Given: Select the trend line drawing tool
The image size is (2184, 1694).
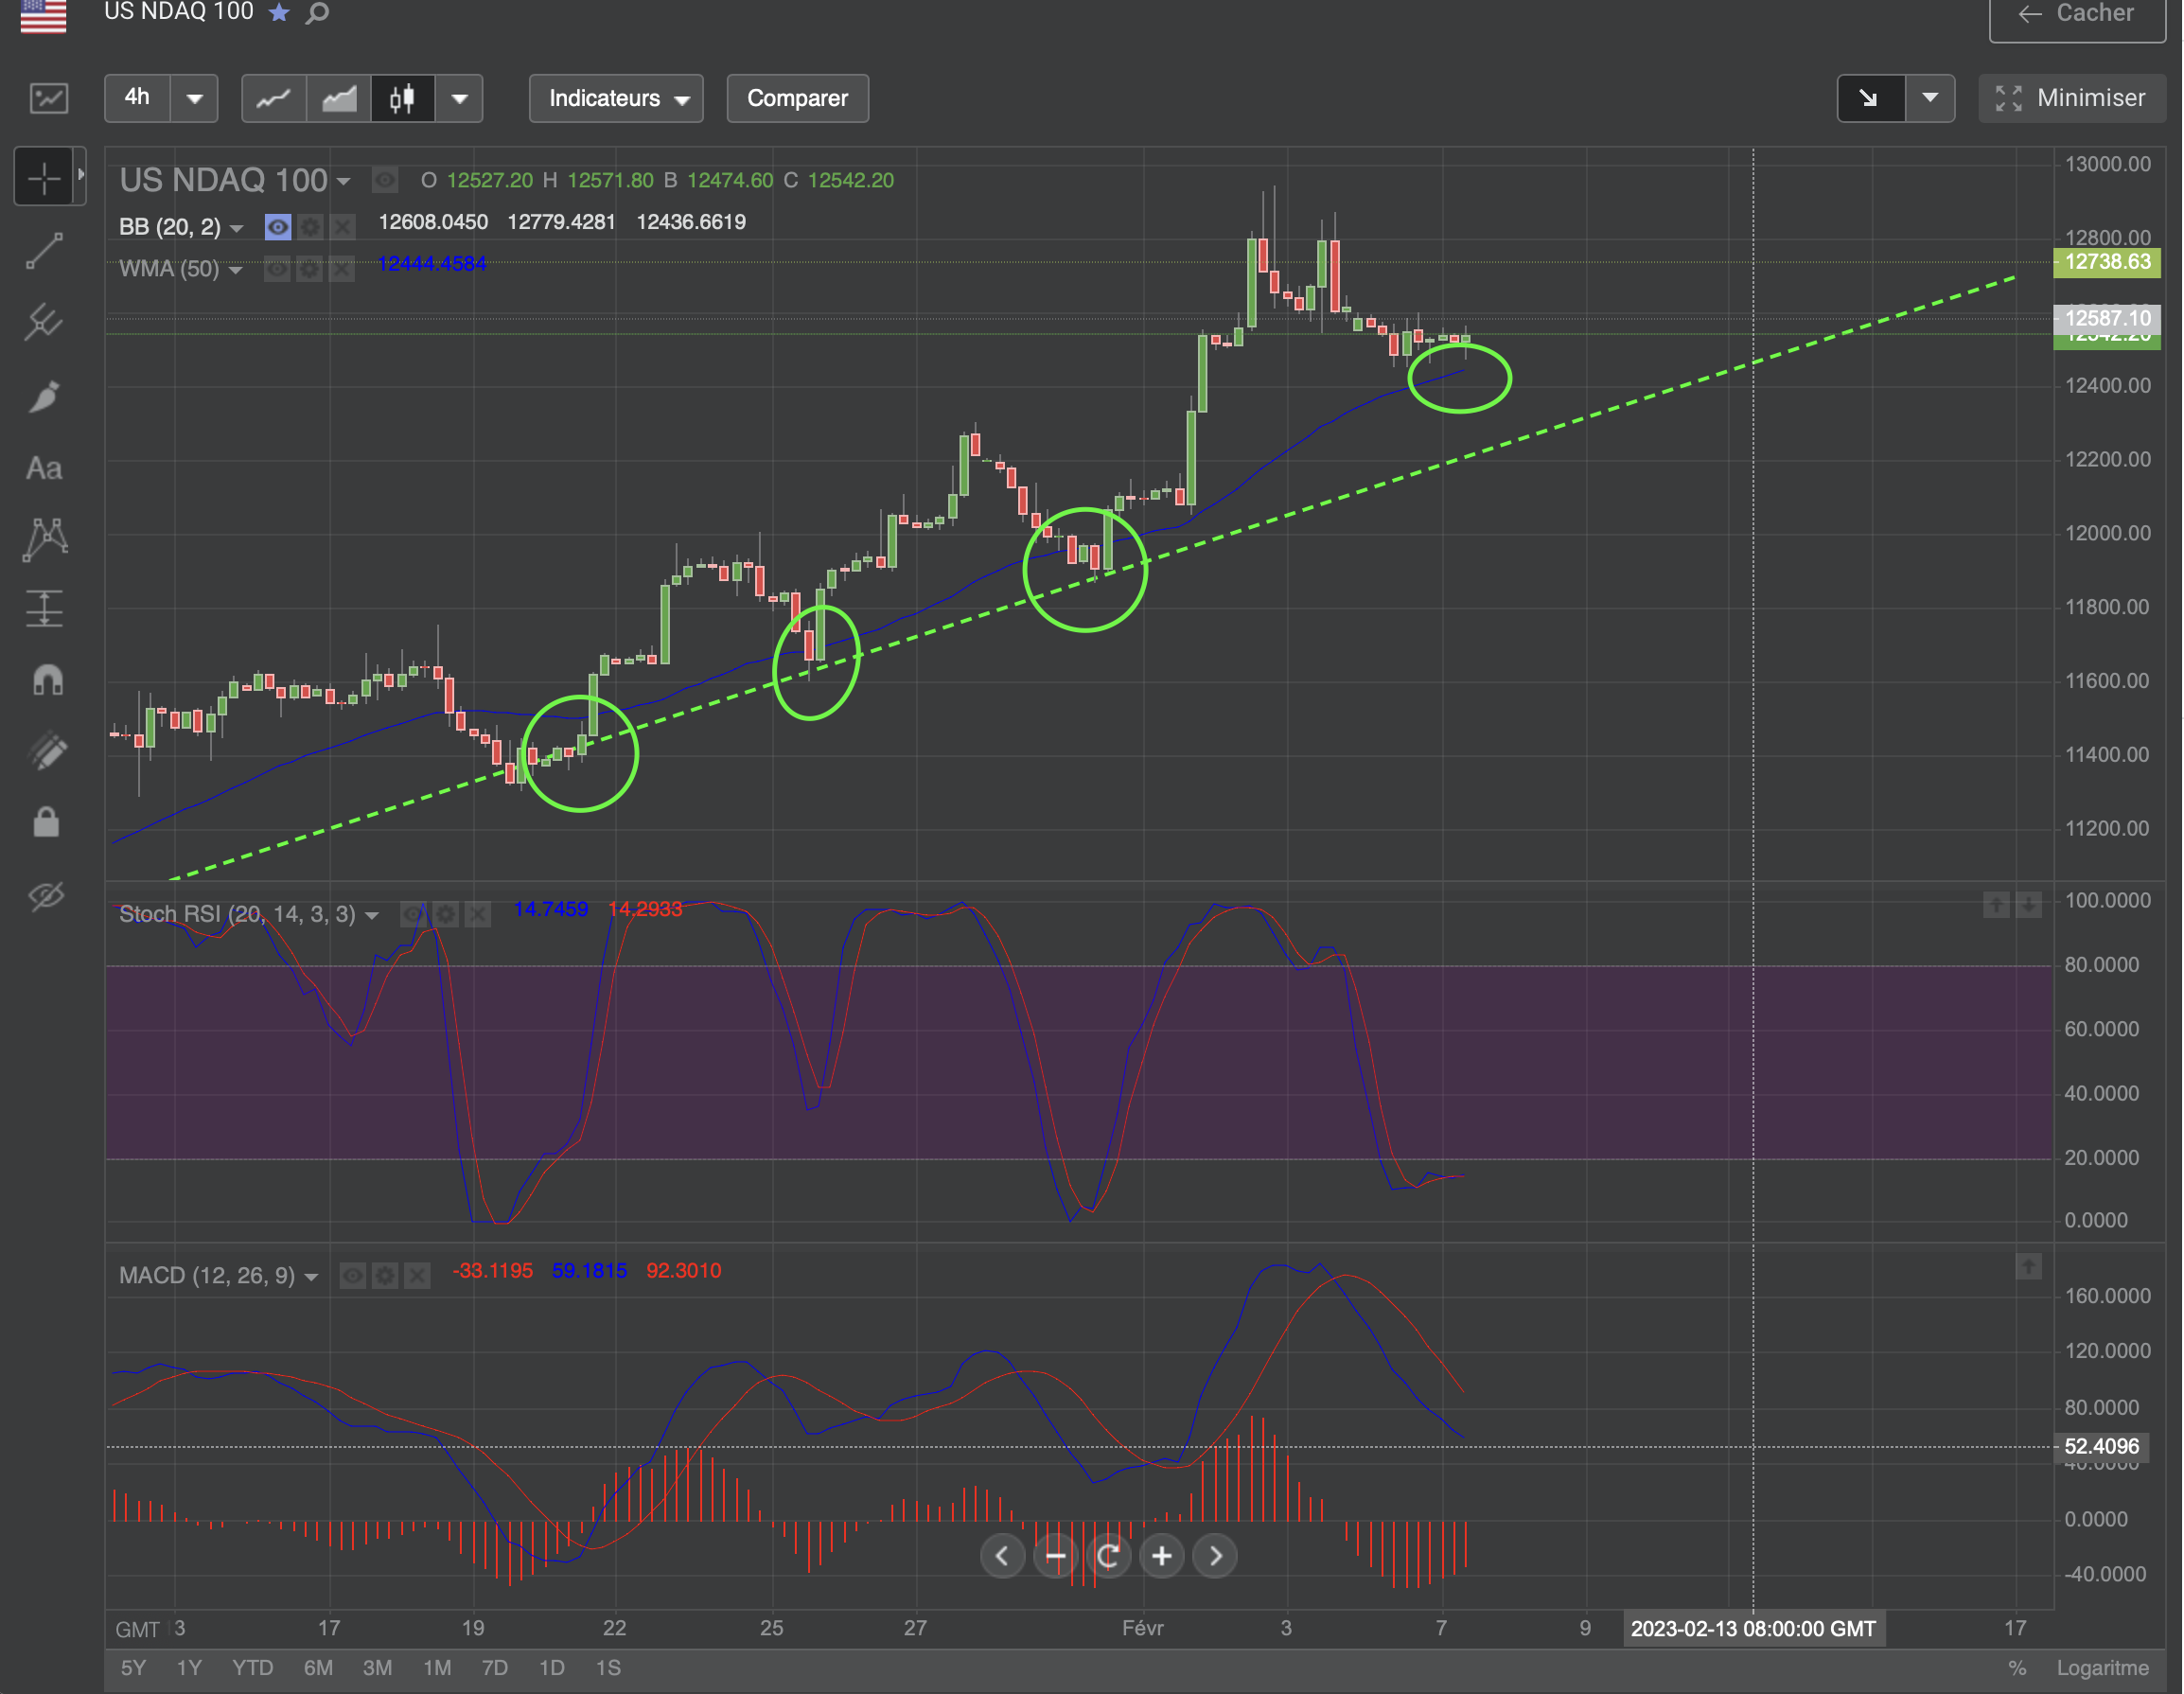Looking at the screenshot, I should 44,251.
